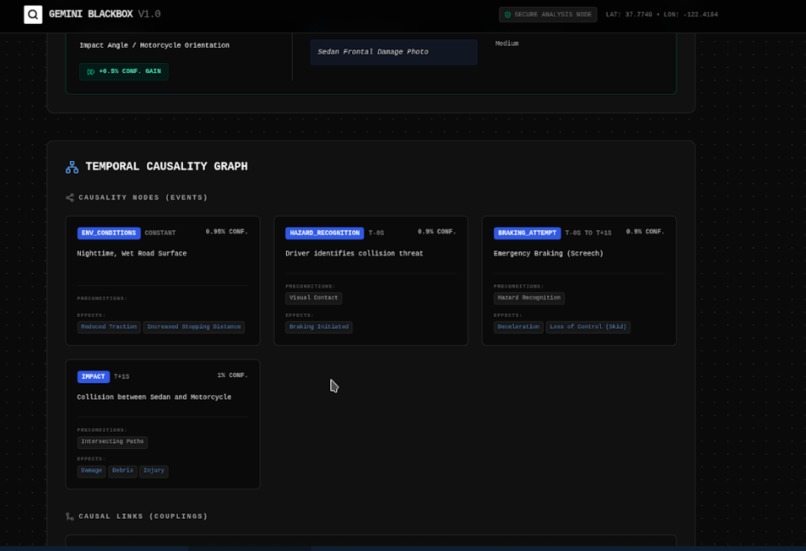
Task: Click the Secure Analysis Node badge
Action: pyautogui.click(x=548, y=14)
